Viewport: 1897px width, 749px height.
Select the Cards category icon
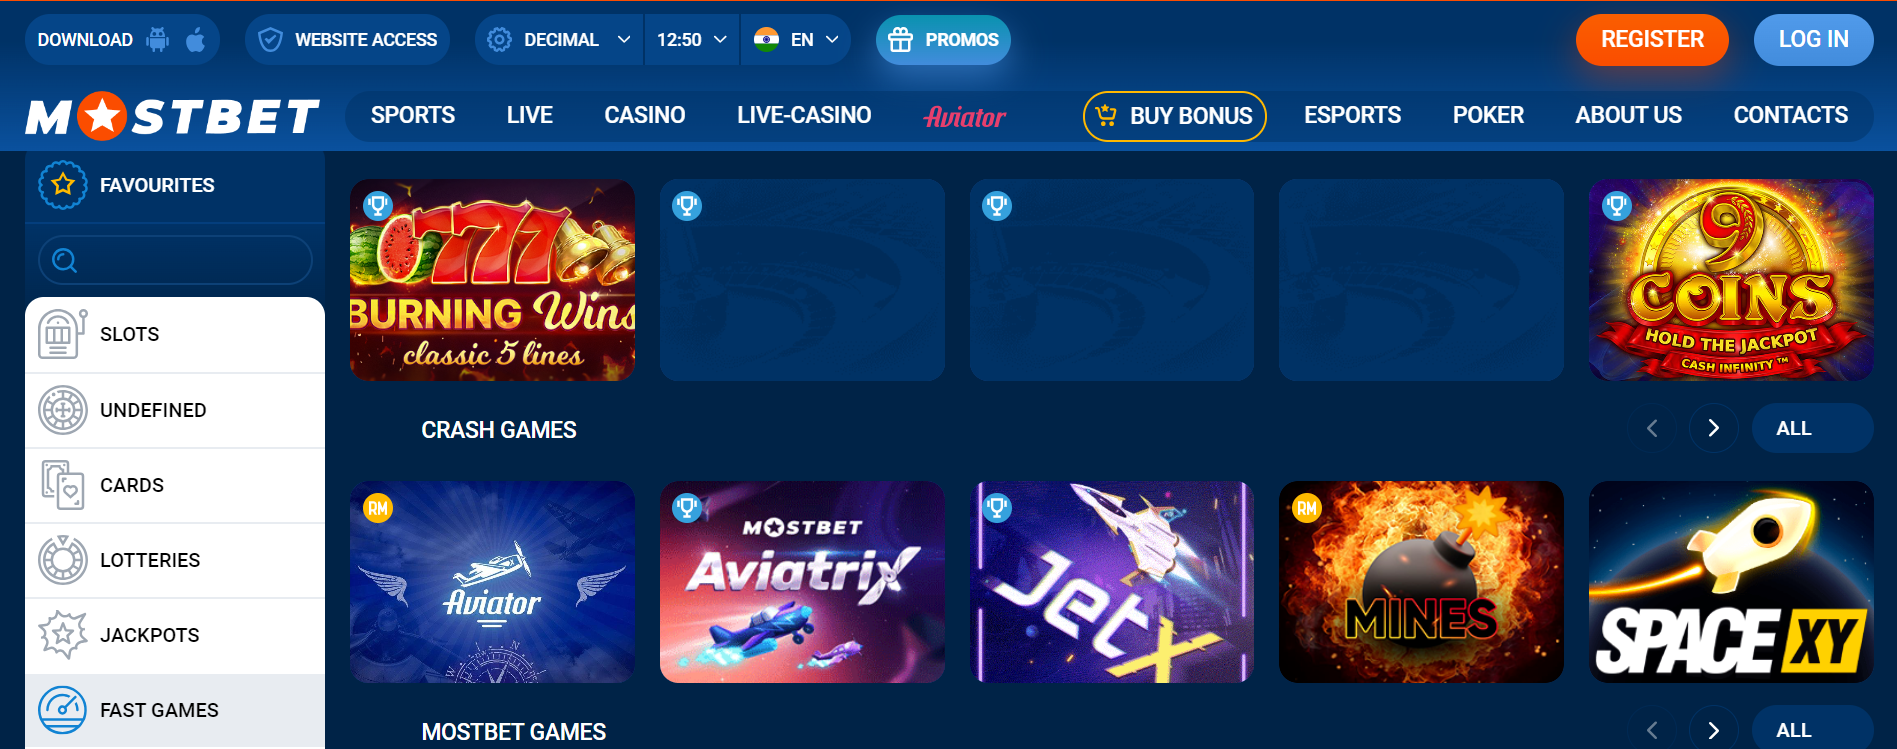point(62,485)
